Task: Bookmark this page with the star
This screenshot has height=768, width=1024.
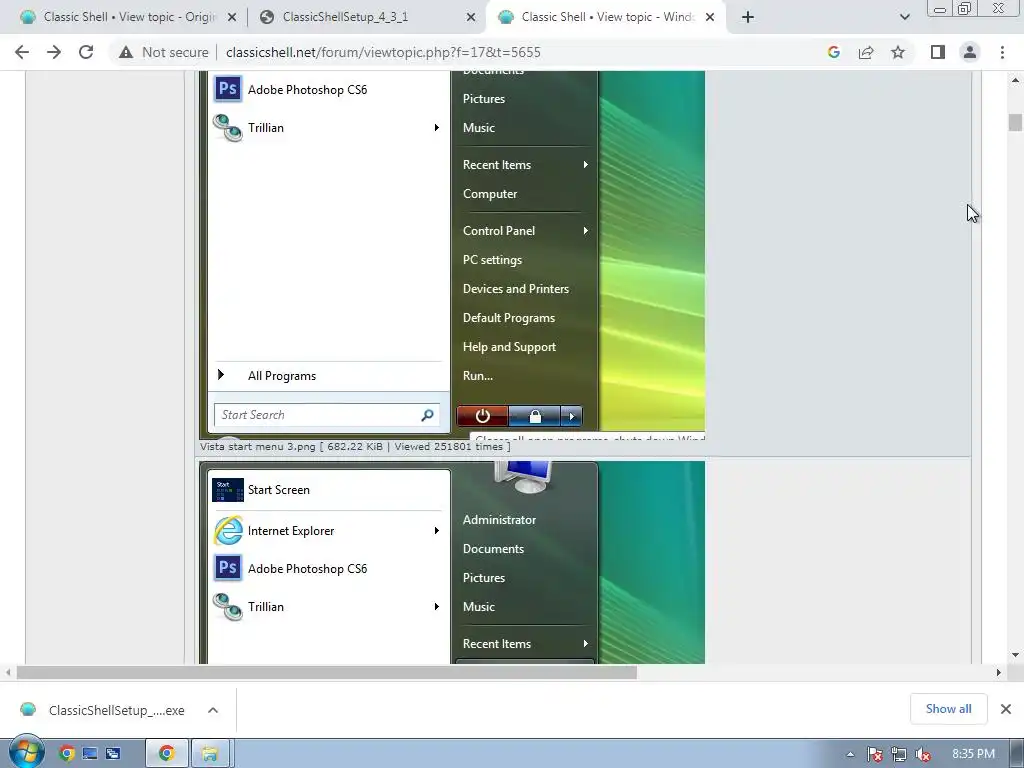Action: [898, 52]
